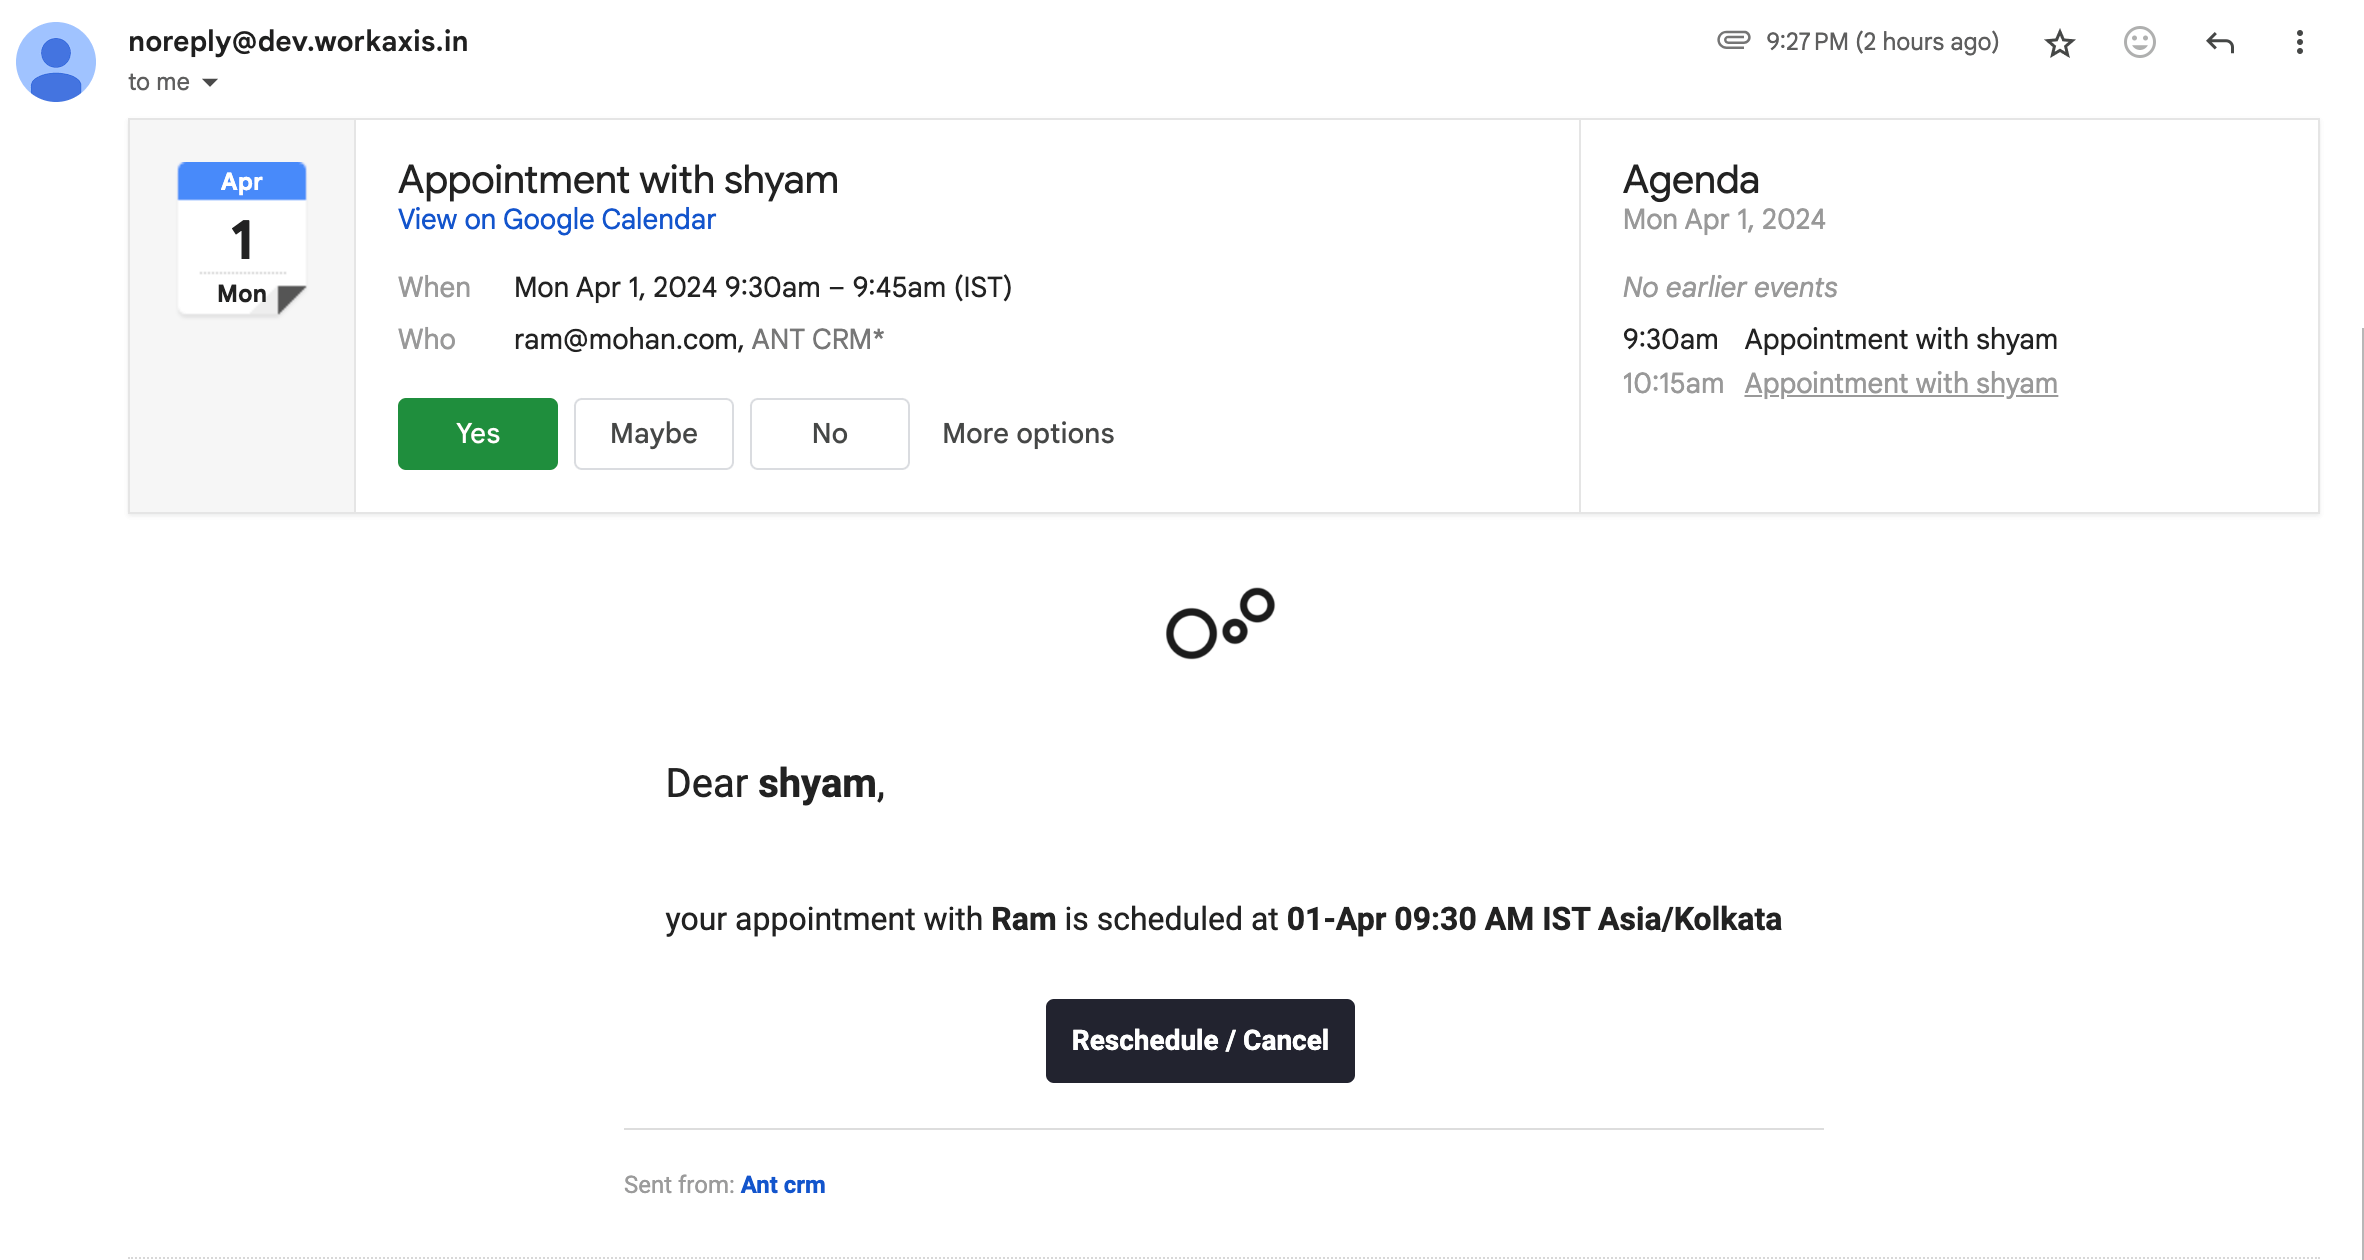Open the 10:15am Appointment with shyam agenda link
The image size is (2364, 1260).
pos(1900,383)
